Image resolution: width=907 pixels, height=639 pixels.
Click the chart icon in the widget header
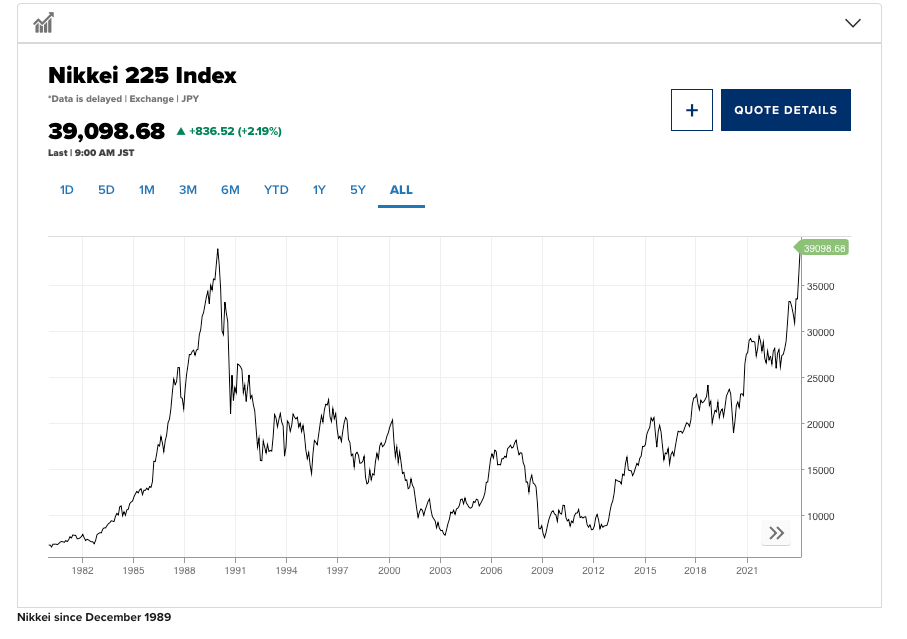point(43,23)
